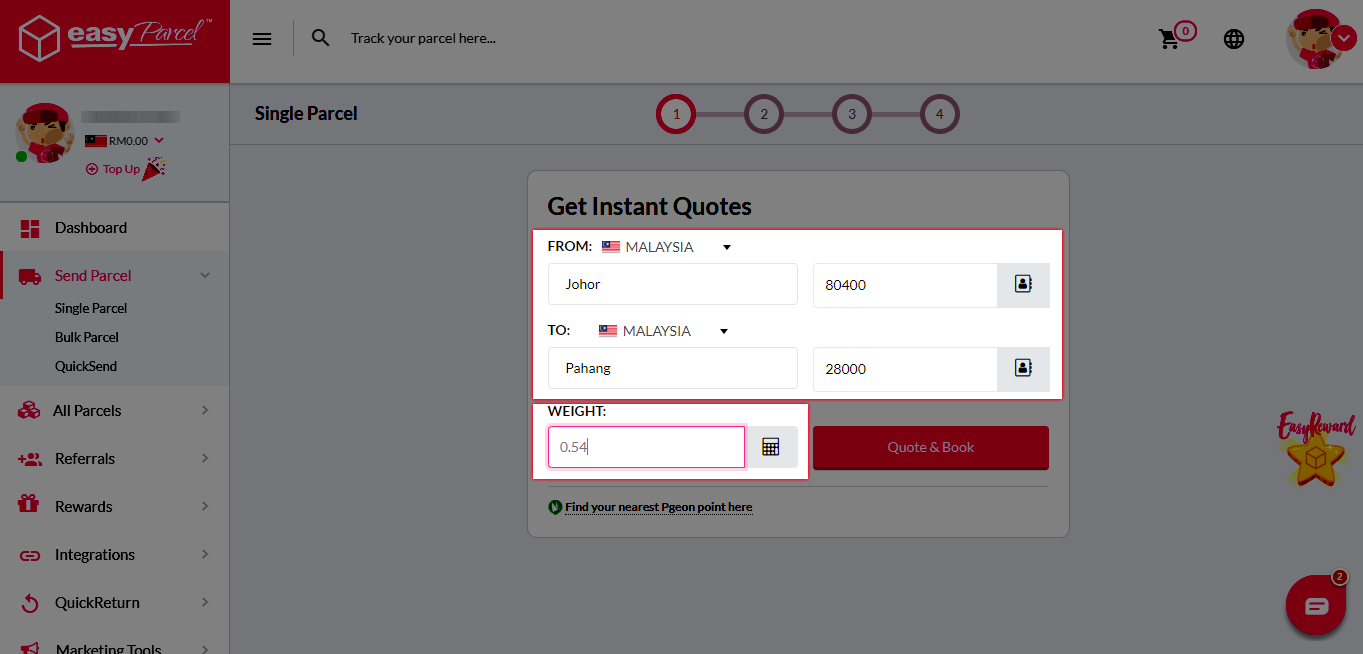Click the Johor state field
This screenshot has width=1363, height=654.
673,284
